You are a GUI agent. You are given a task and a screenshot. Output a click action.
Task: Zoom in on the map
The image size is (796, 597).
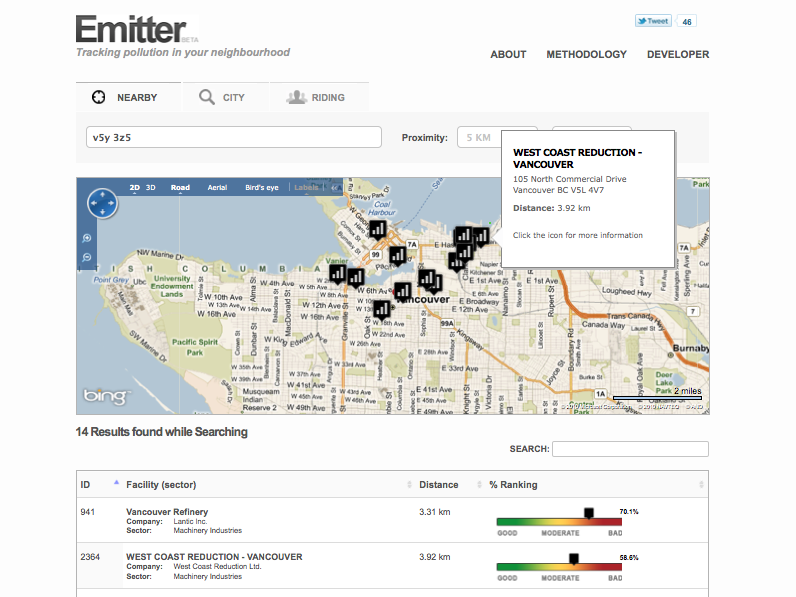(x=88, y=238)
